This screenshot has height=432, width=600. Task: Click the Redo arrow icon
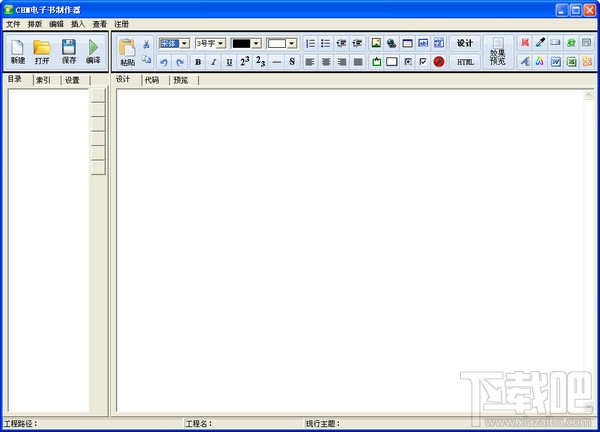[x=180, y=62]
